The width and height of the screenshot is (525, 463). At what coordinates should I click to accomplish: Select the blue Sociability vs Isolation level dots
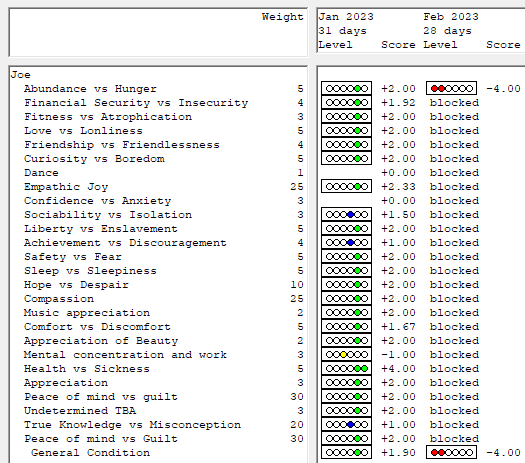346,215
